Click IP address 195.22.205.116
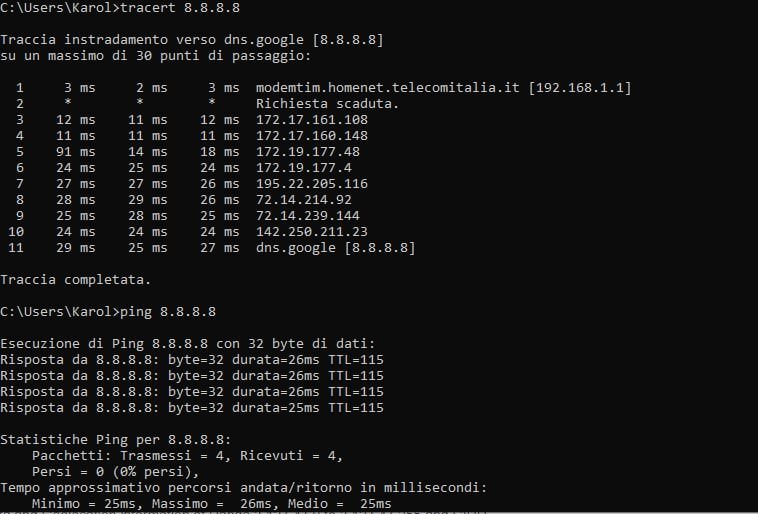Screen dimensions: 758x514 coord(312,183)
